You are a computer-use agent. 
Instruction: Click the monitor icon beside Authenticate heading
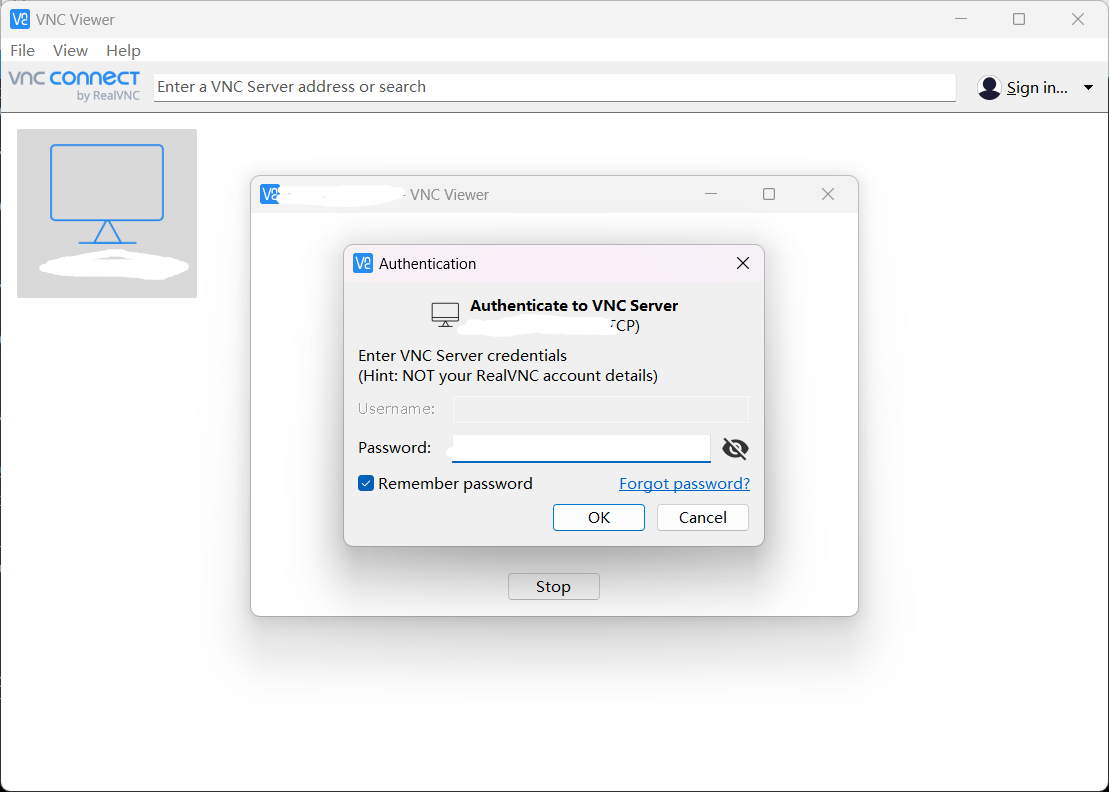pos(445,314)
